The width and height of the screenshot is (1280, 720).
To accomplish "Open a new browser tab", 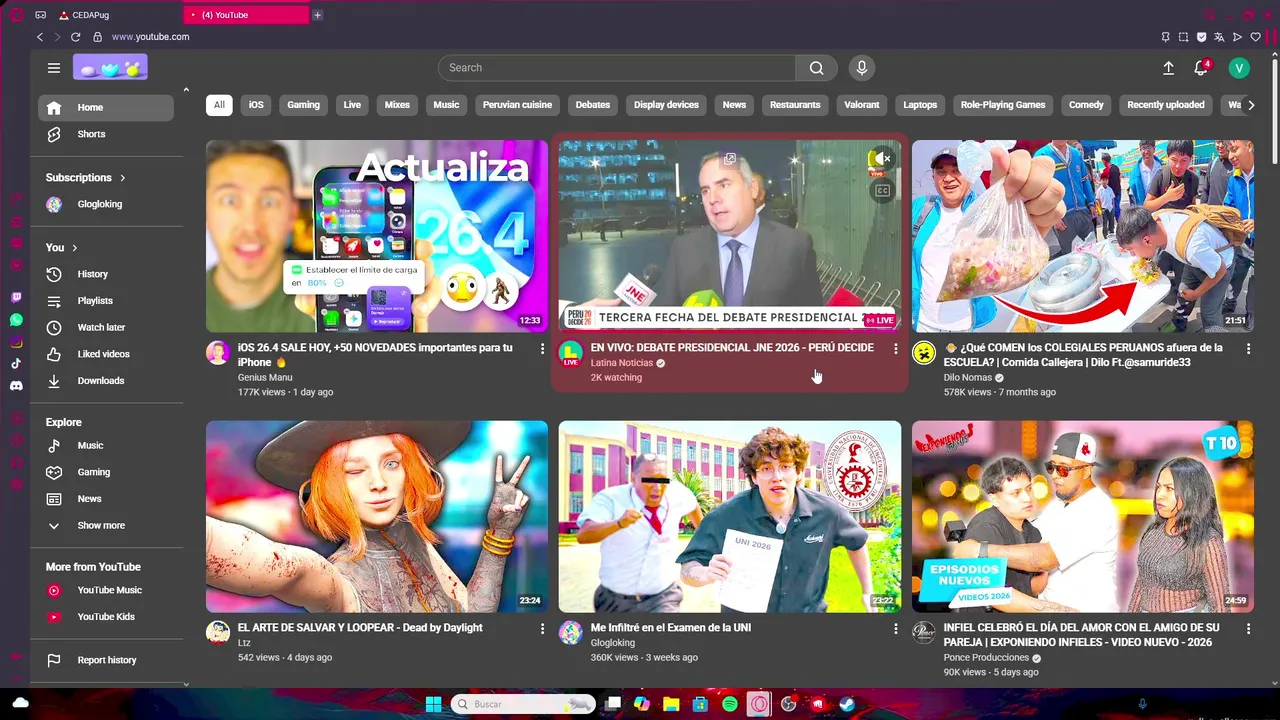I will (x=317, y=15).
